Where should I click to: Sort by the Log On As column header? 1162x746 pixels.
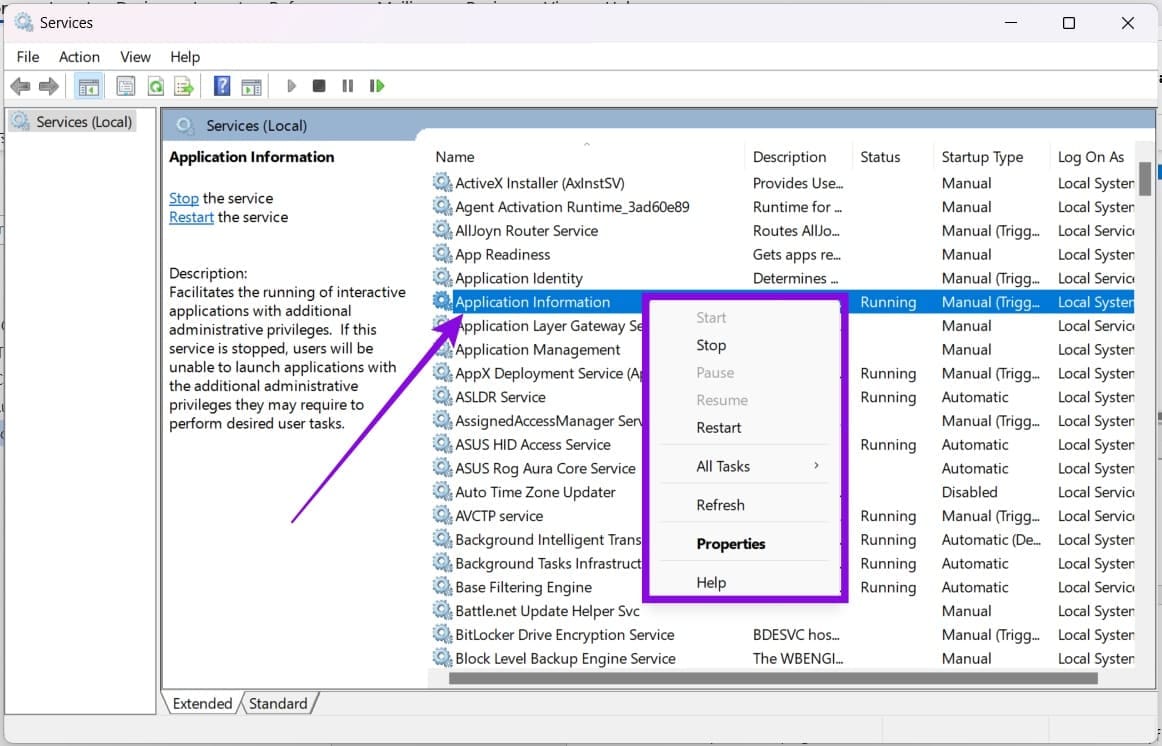coord(1092,157)
